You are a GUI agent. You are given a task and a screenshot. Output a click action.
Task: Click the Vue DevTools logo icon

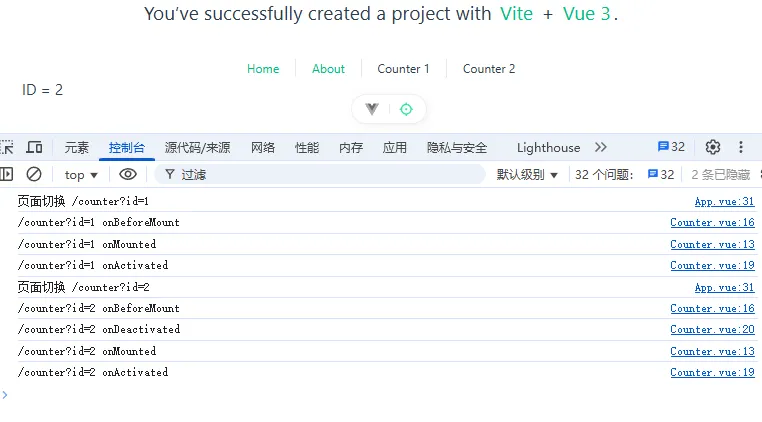372,109
